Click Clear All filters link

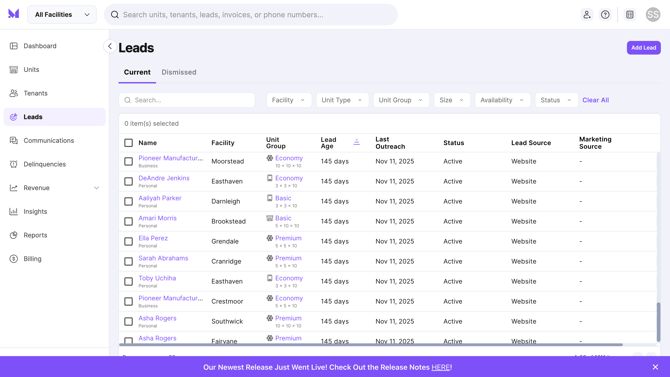click(595, 100)
